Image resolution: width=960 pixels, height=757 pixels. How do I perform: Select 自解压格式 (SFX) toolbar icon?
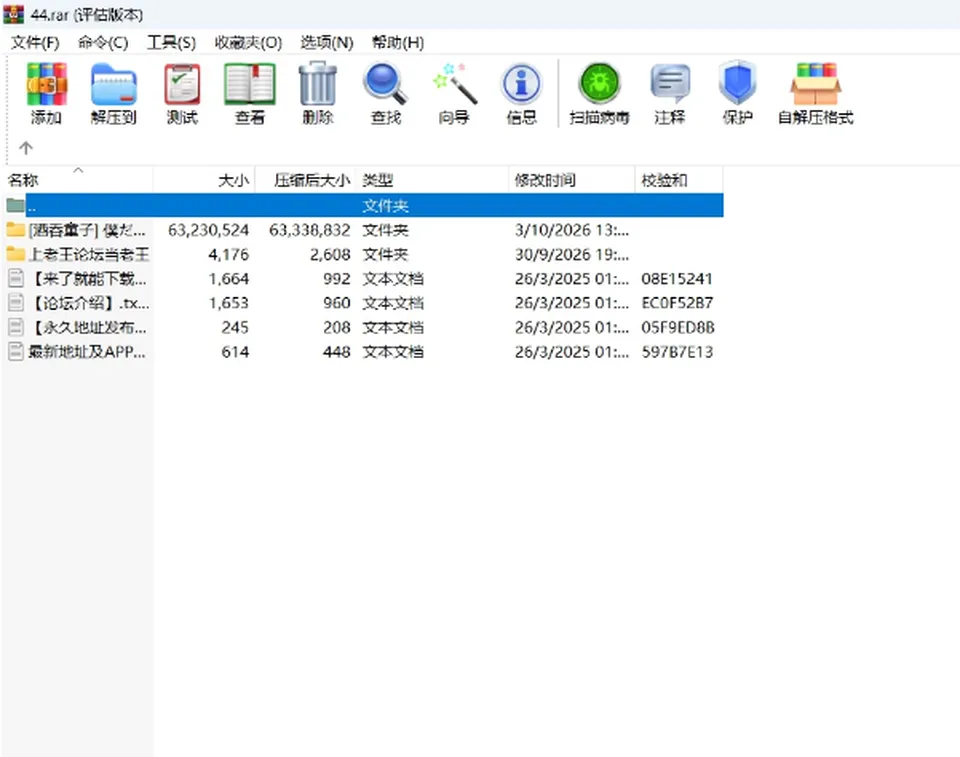click(815, 93)
